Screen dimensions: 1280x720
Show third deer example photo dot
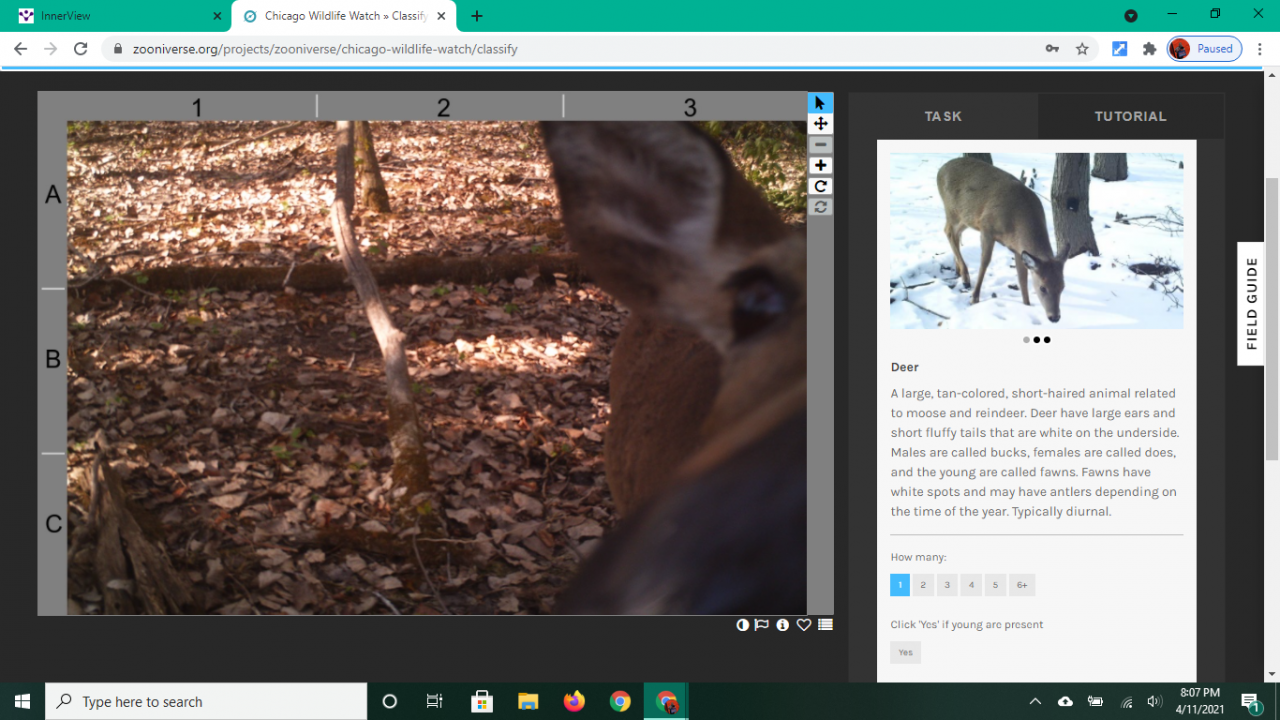1047,340
